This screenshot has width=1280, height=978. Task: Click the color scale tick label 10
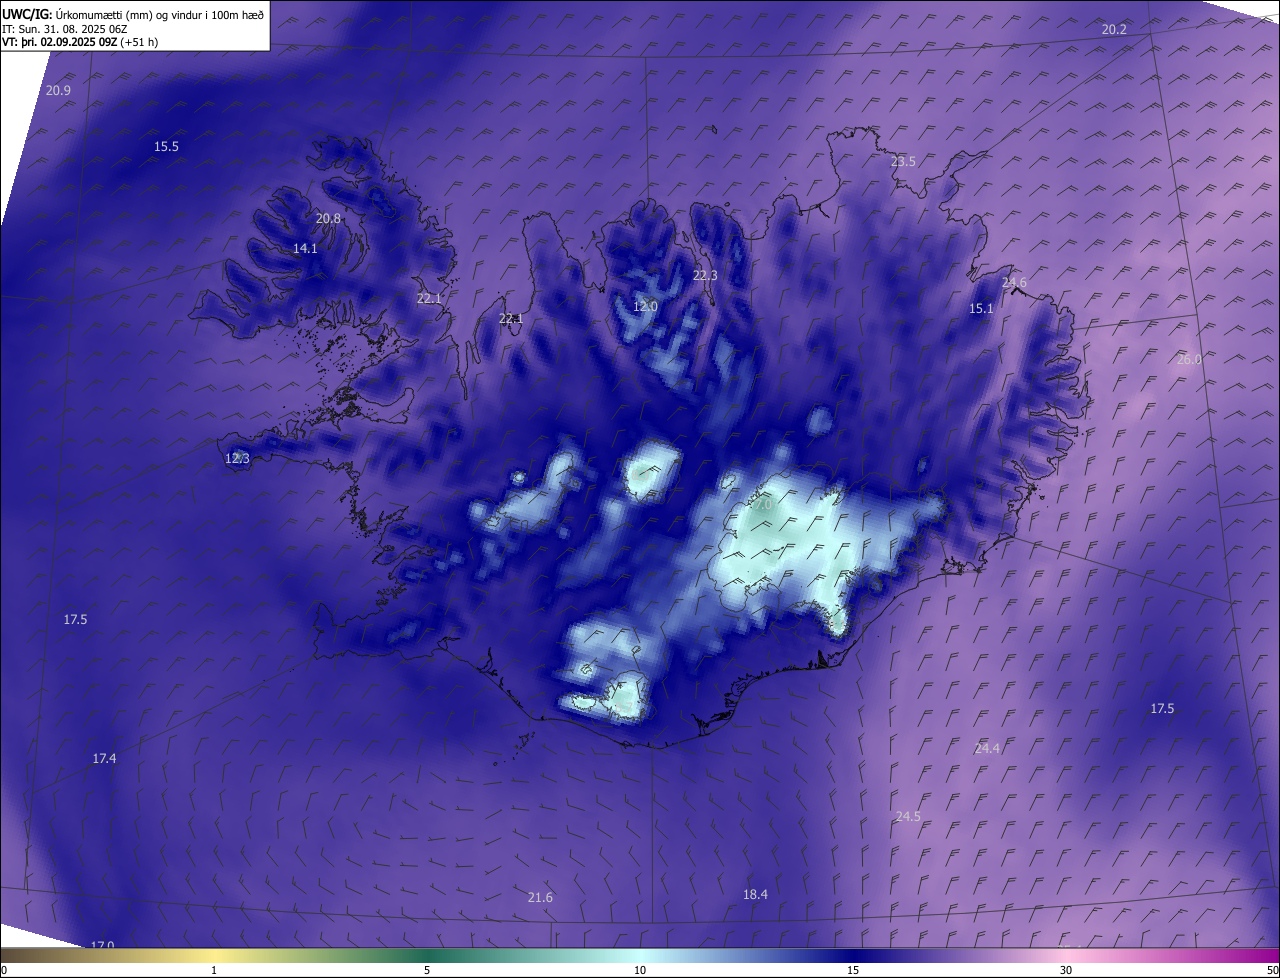pos(640,970)
